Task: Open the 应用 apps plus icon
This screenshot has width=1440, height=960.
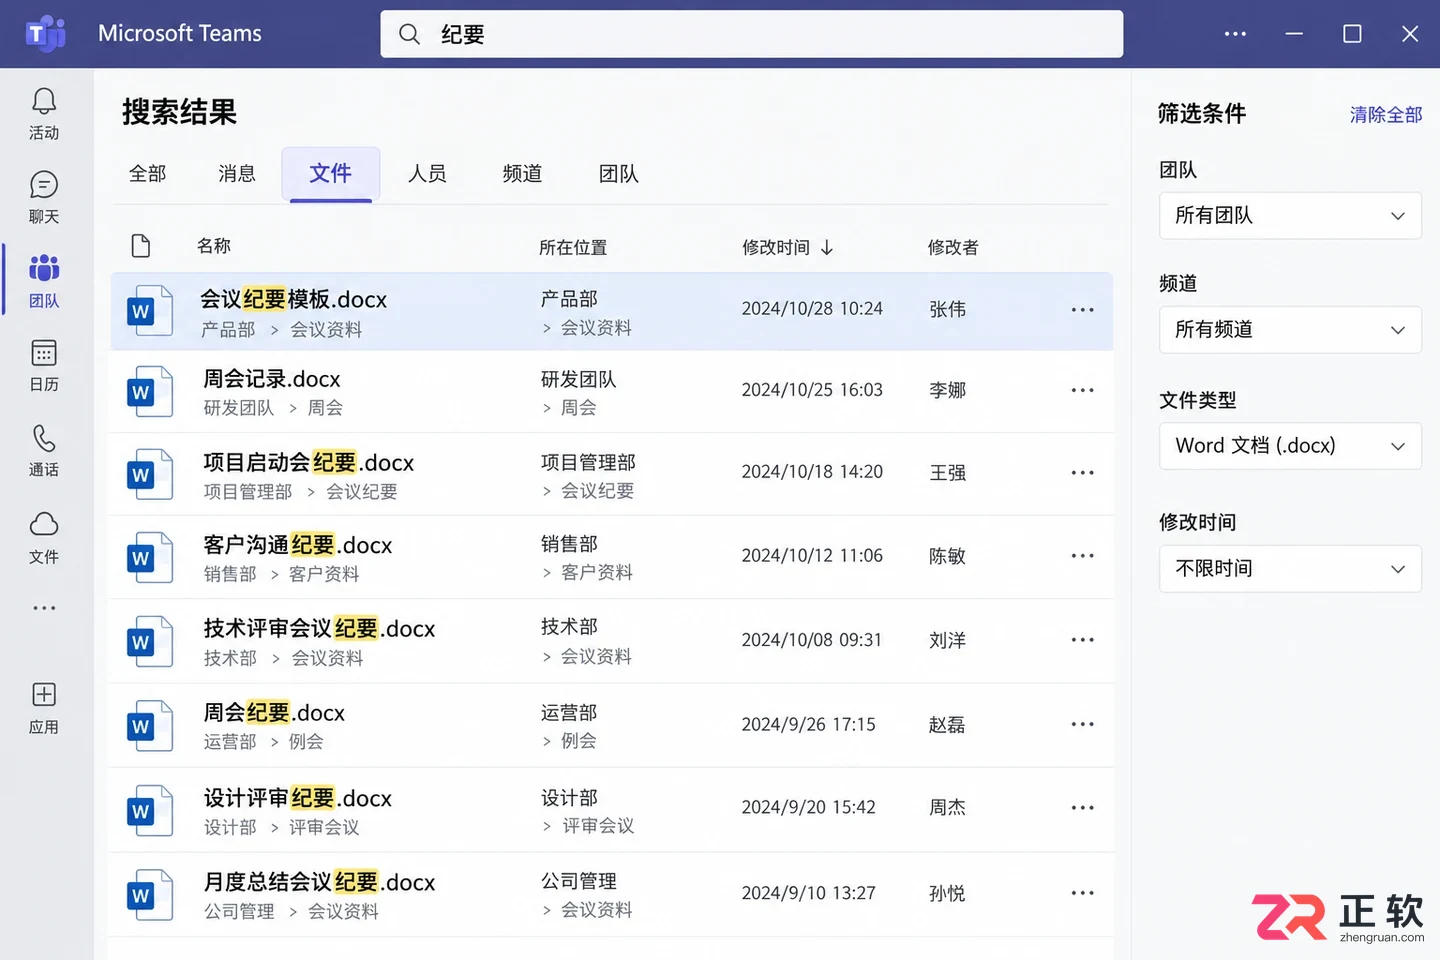Action: (x=44, y=694)
